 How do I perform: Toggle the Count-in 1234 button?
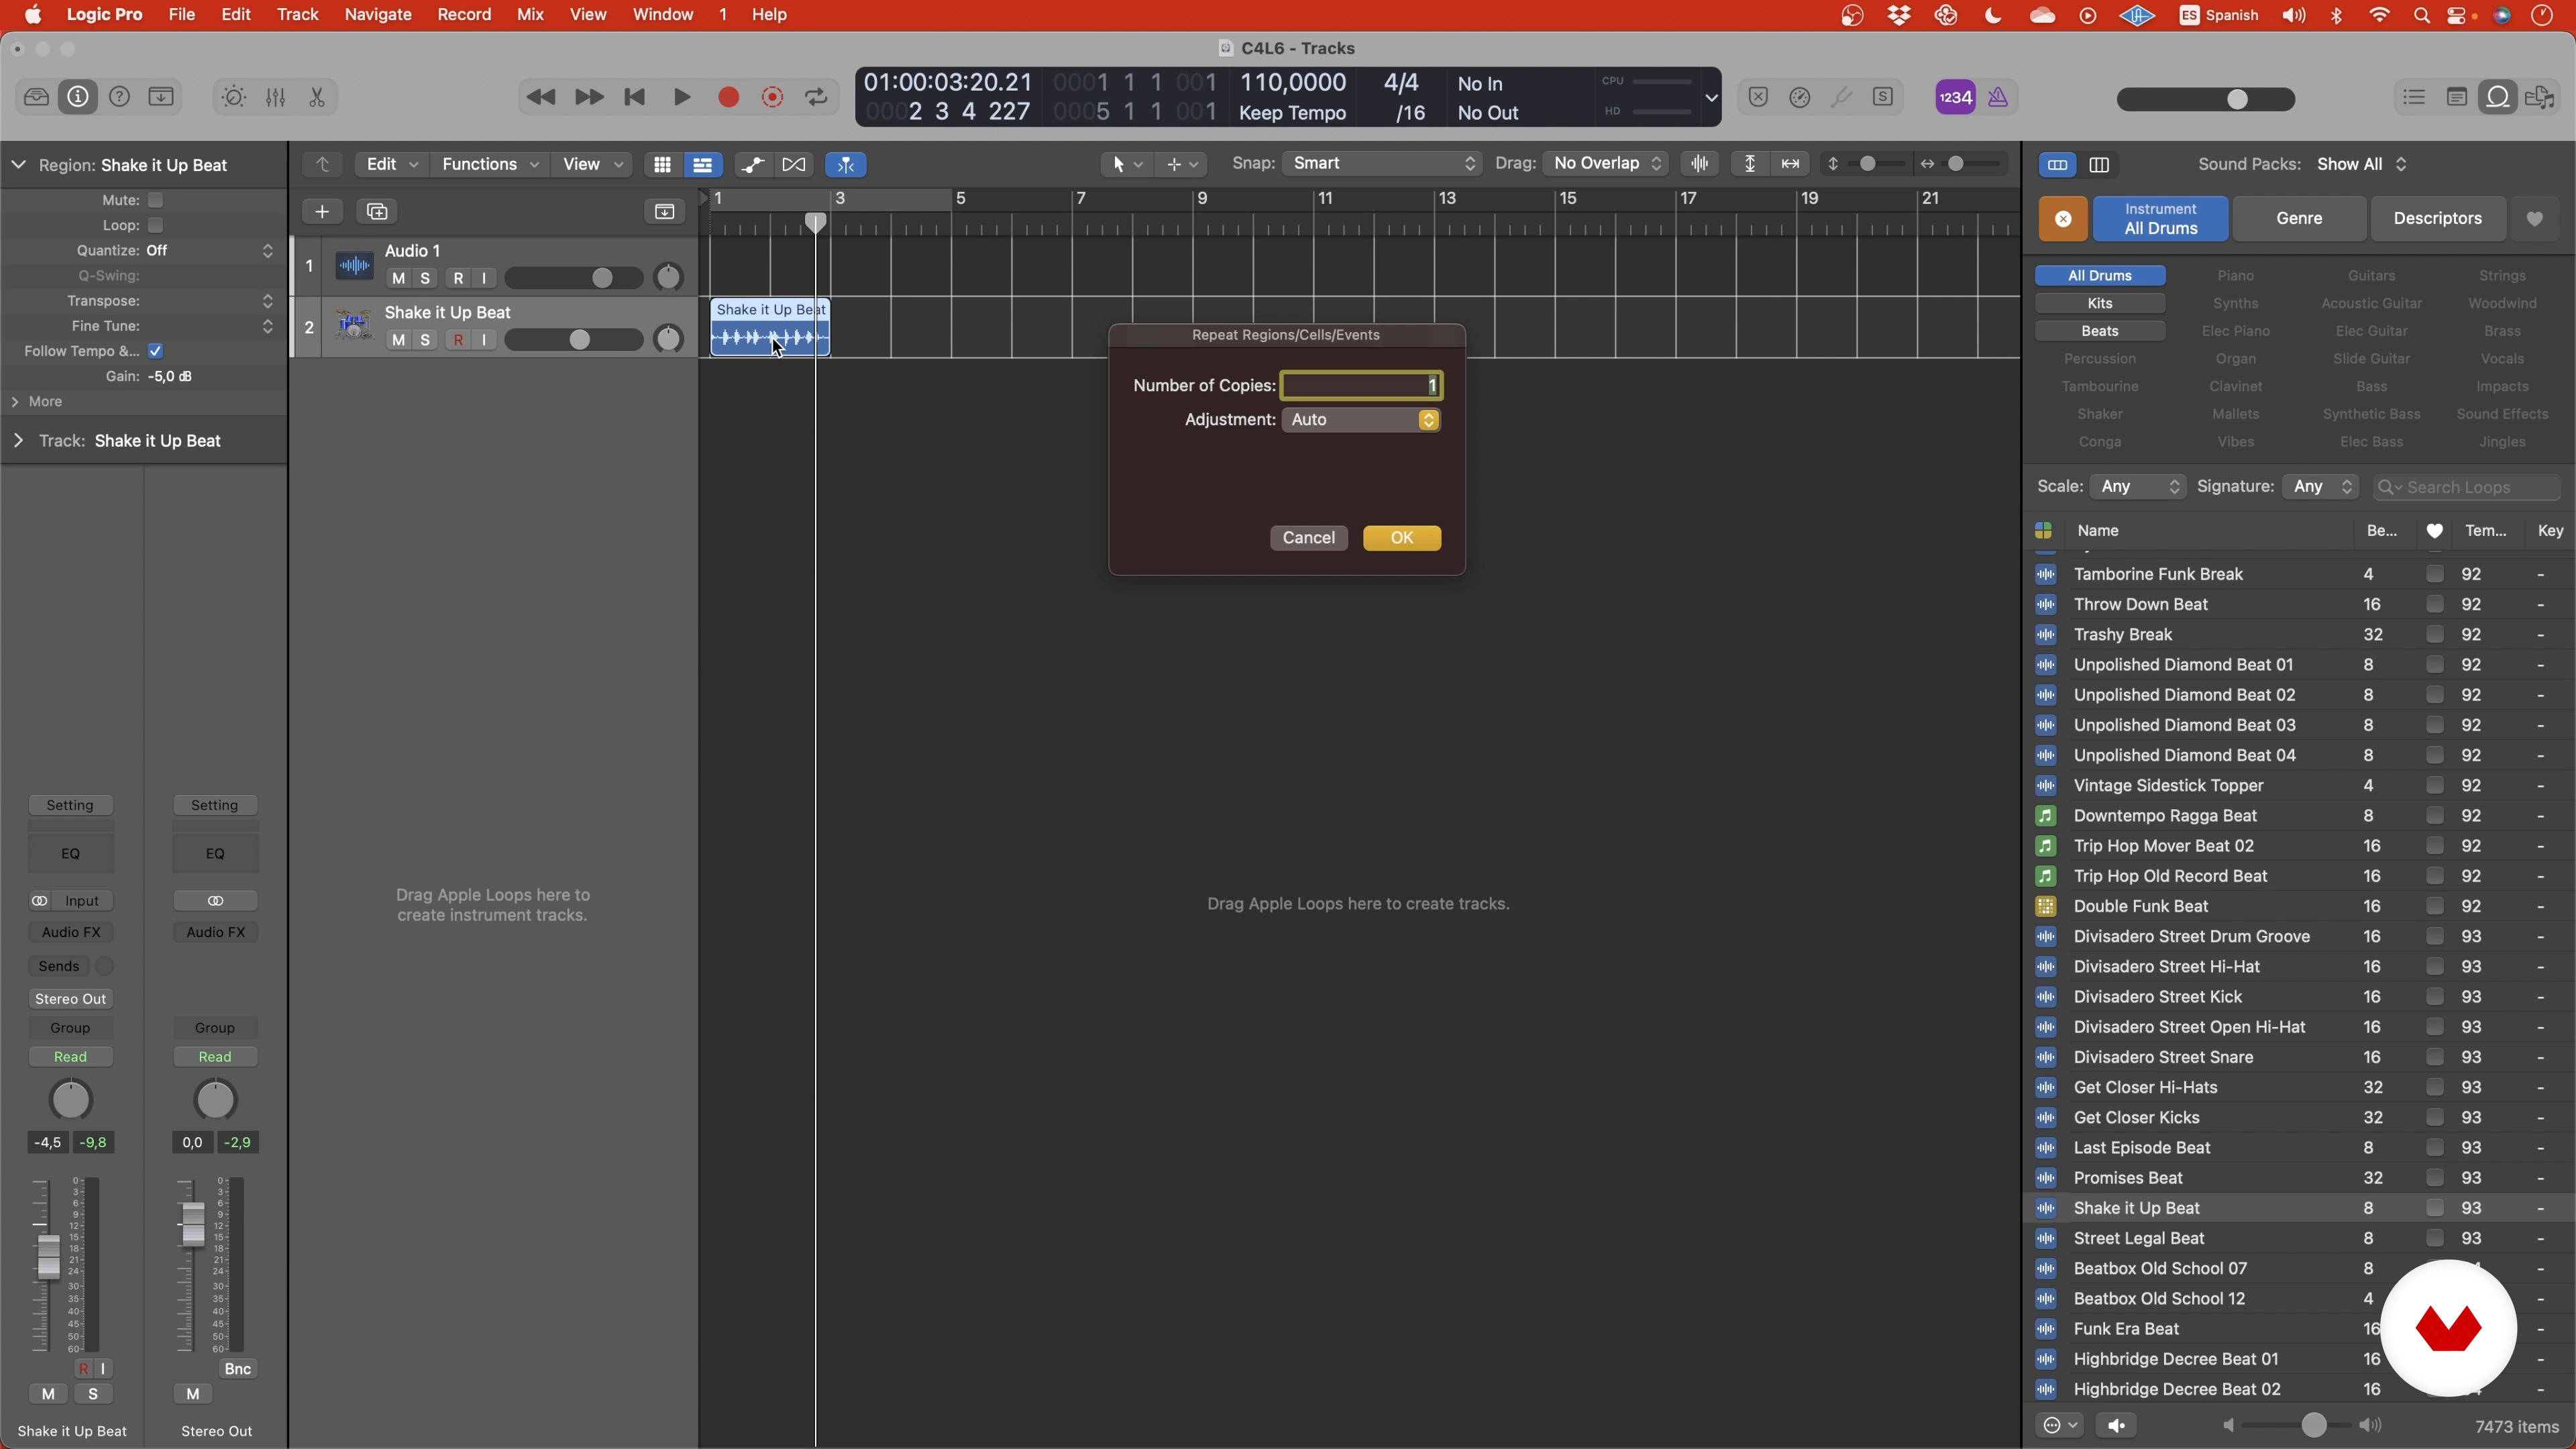[1955, 97]
